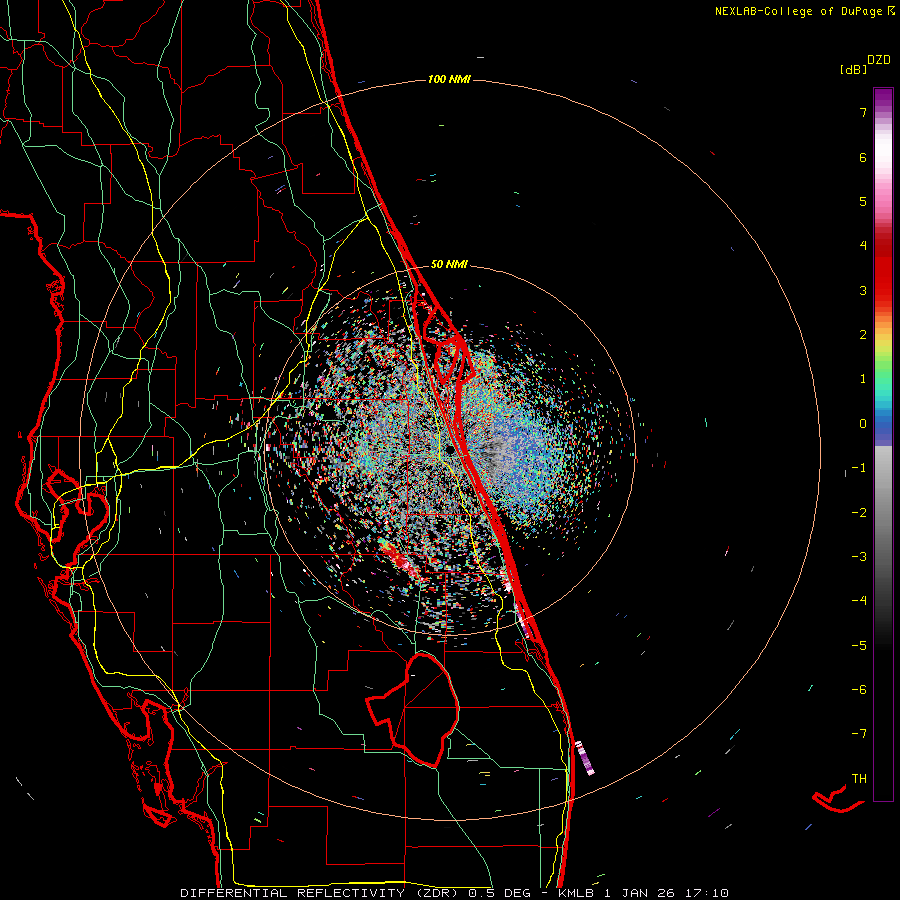This screenshot has height=900, width=900.
Task: Click the purple-white echo streak offshore southeast coast
Action: pyautogui.click(x=585, y=758)
